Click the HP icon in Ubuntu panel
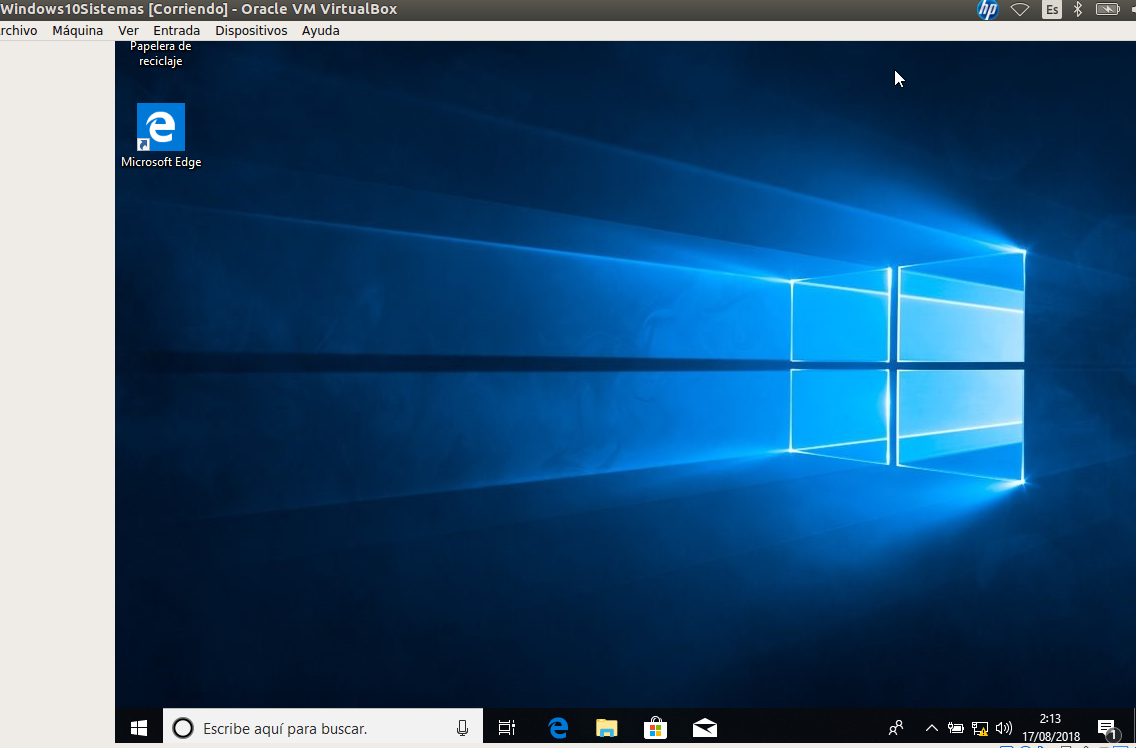1136x748 pixels. (987, 9)
